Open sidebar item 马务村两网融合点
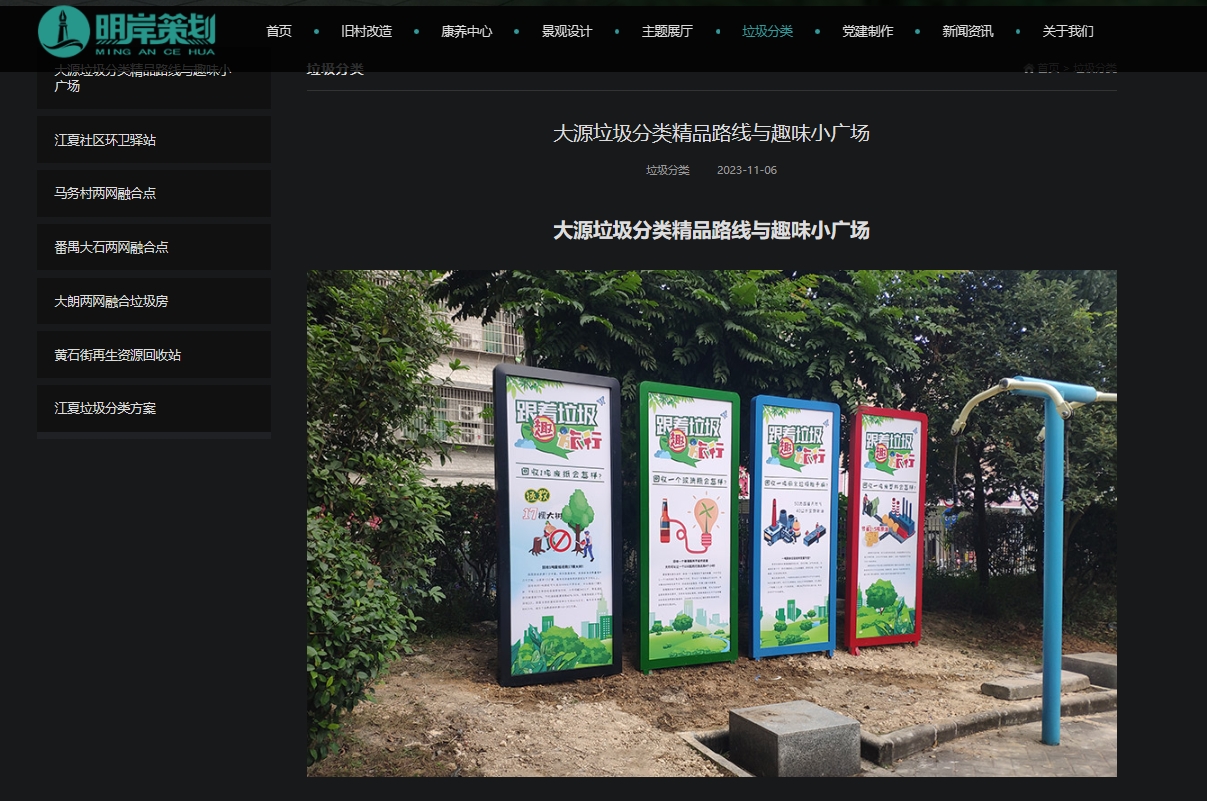The image size is (1207, 801). [x=154, y=193]
